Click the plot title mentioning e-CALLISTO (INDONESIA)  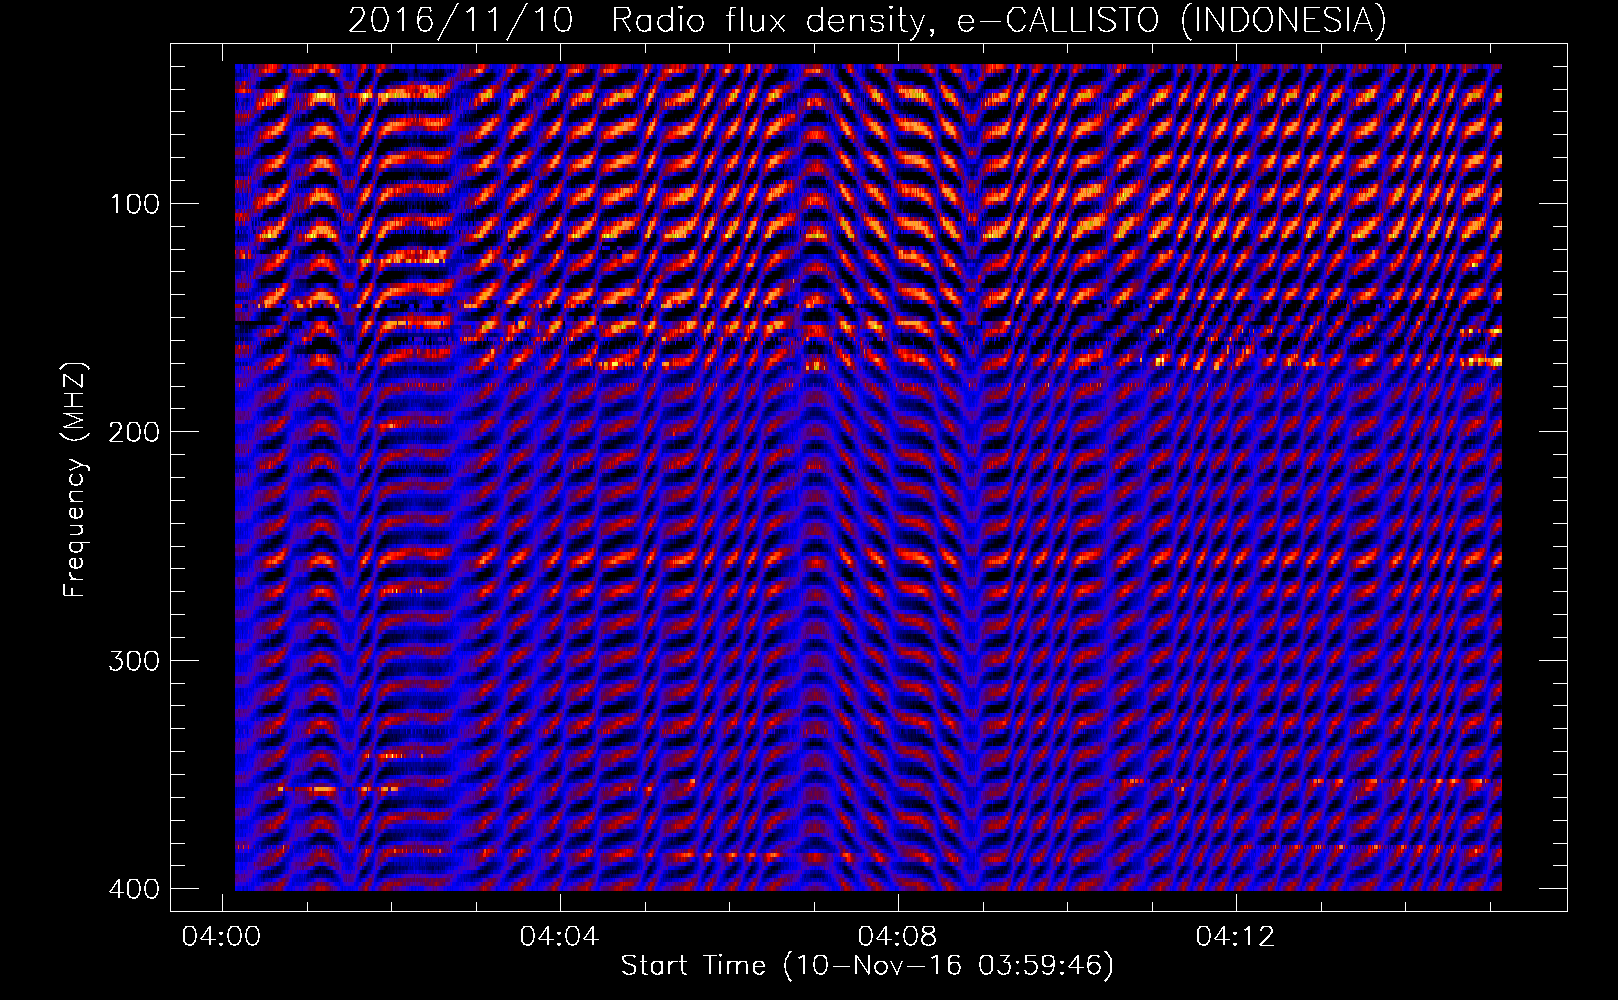[867, 20]
